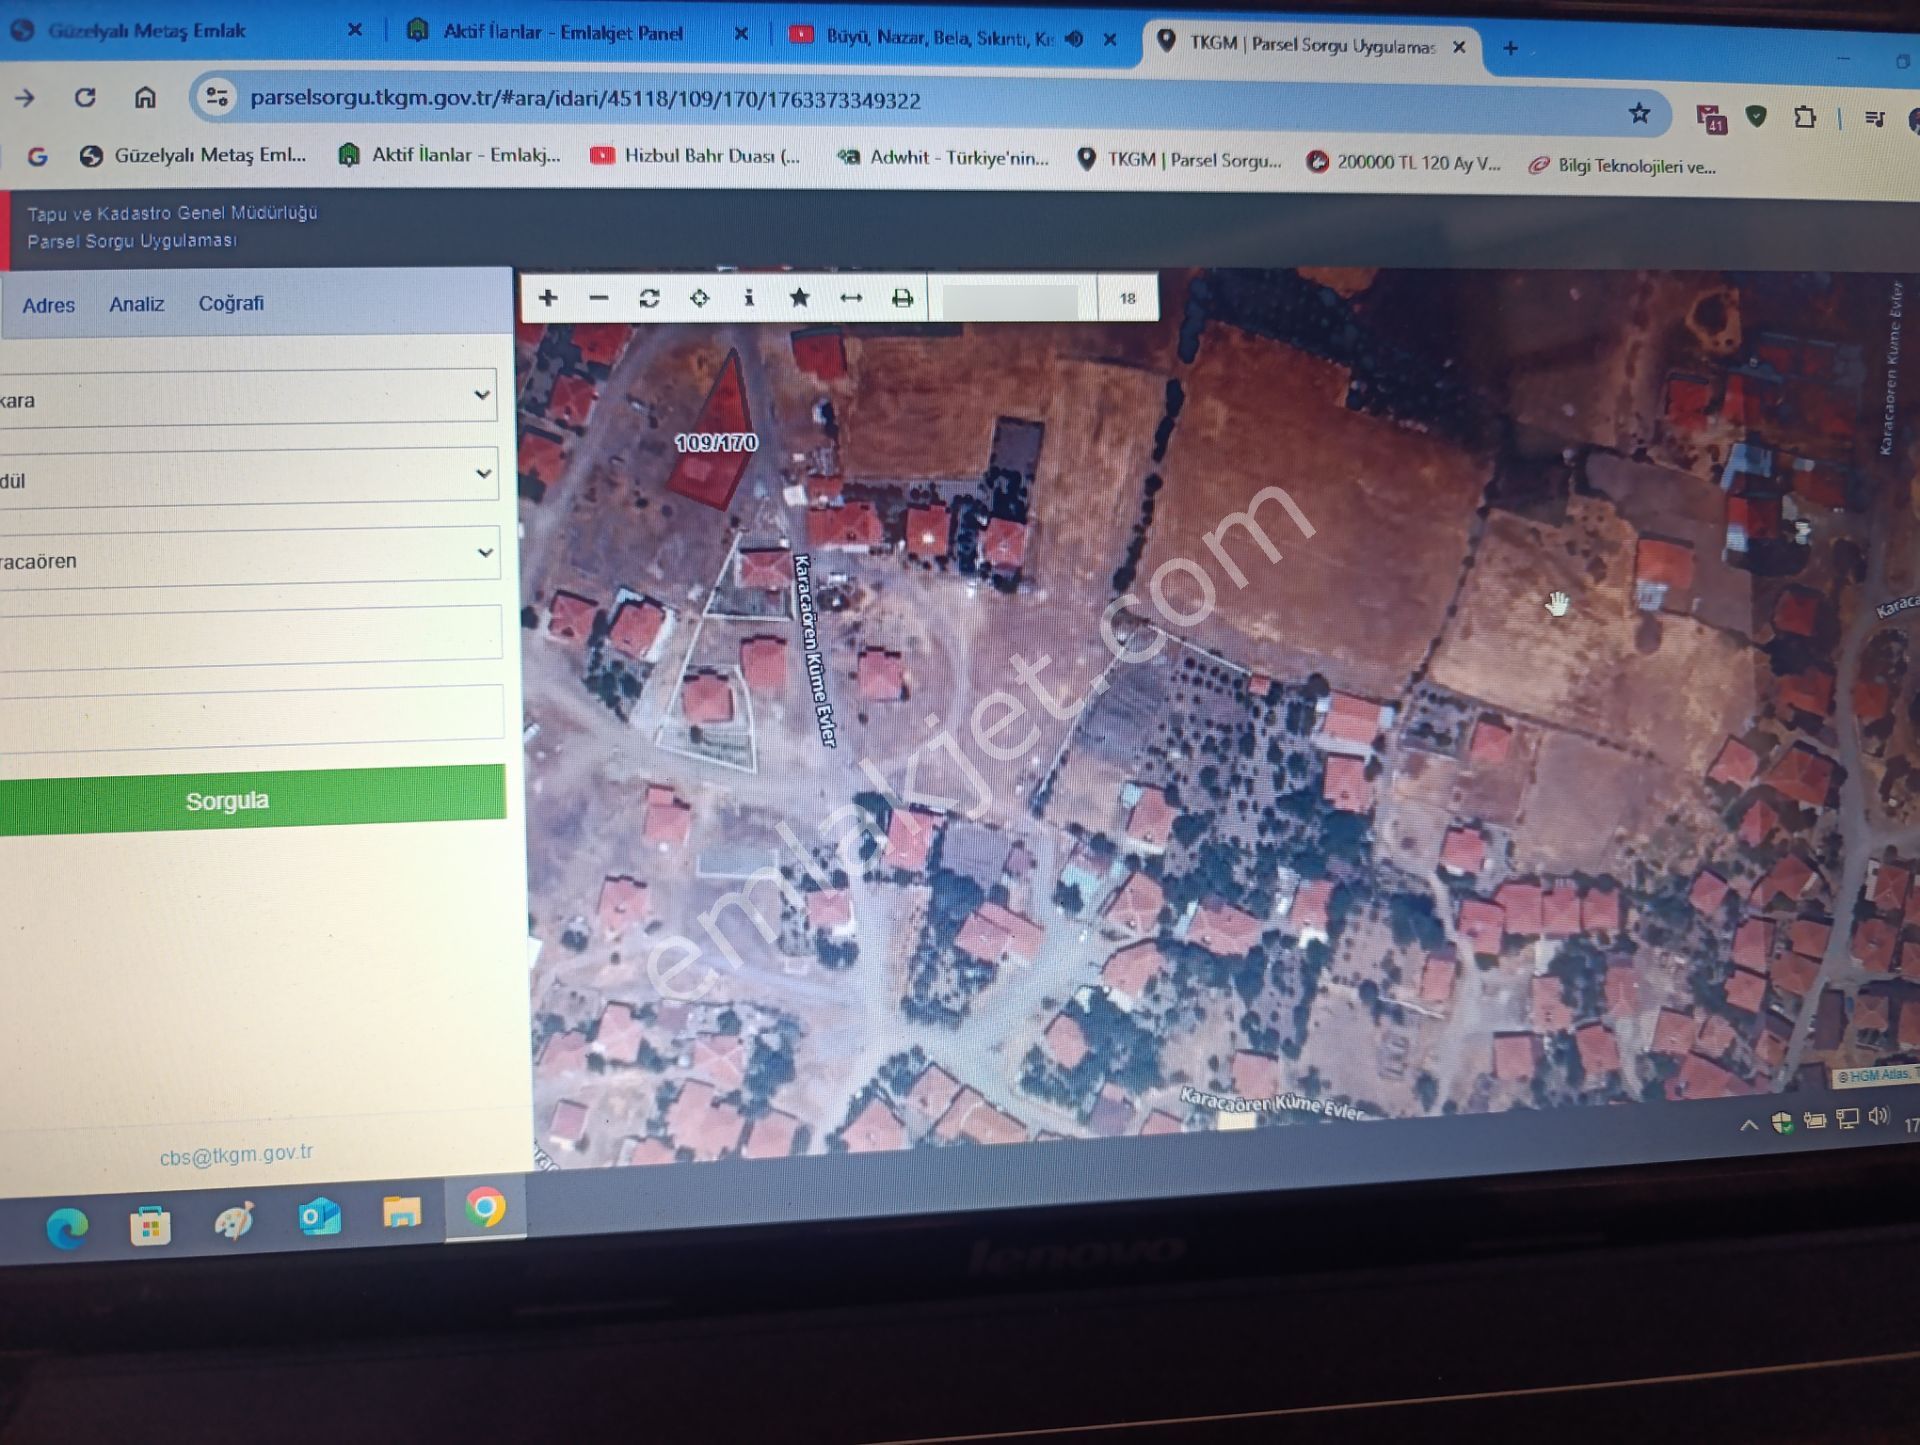The image size is (1920, 1445).
Task: Click the first empty parcel input field
Action: coord(250,633)
